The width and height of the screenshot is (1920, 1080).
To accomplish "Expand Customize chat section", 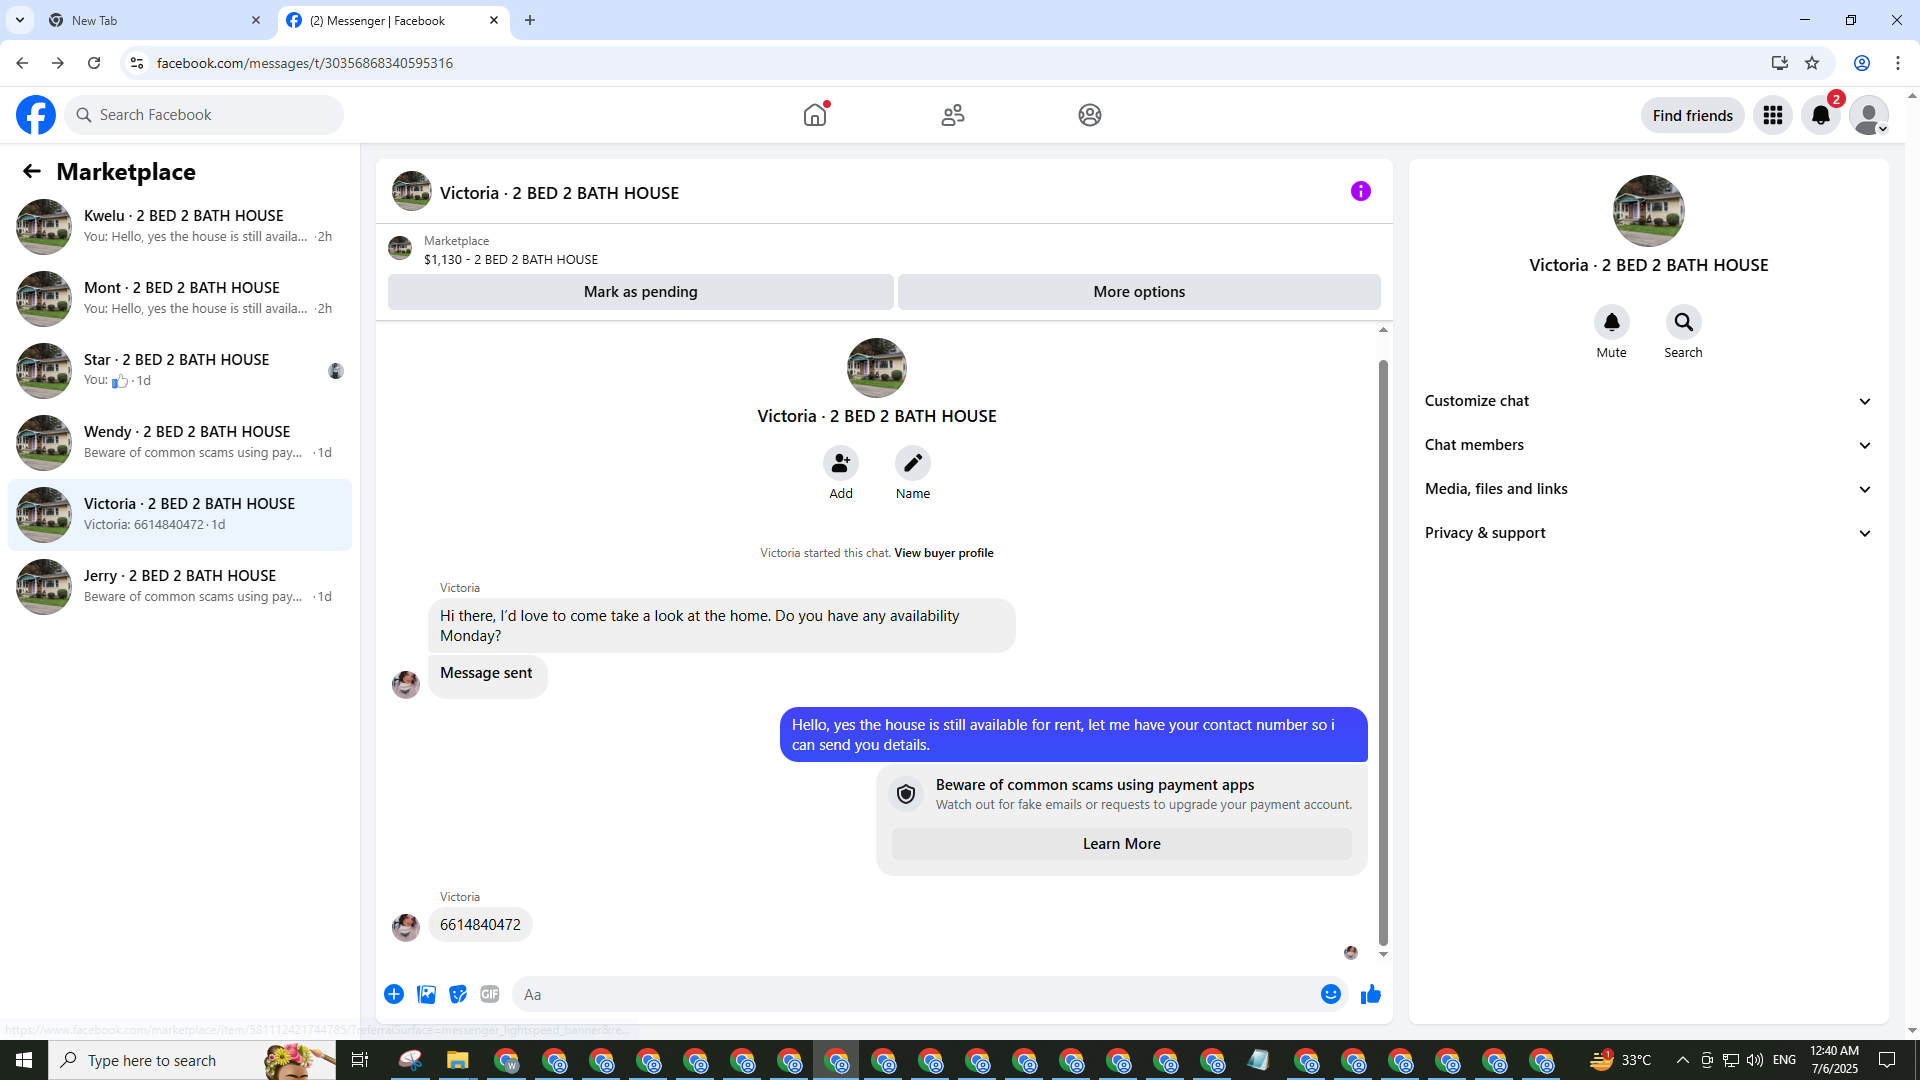I will pos(1647,401).
